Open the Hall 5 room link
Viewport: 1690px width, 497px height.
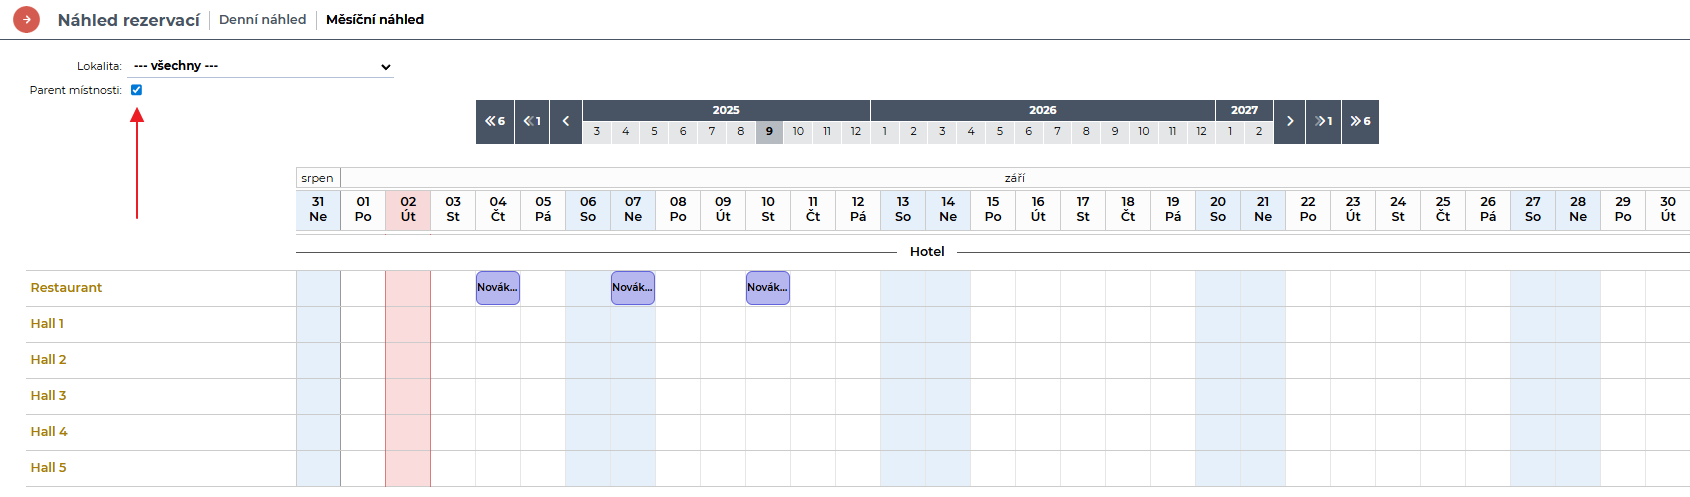click(x=48, y=468)
